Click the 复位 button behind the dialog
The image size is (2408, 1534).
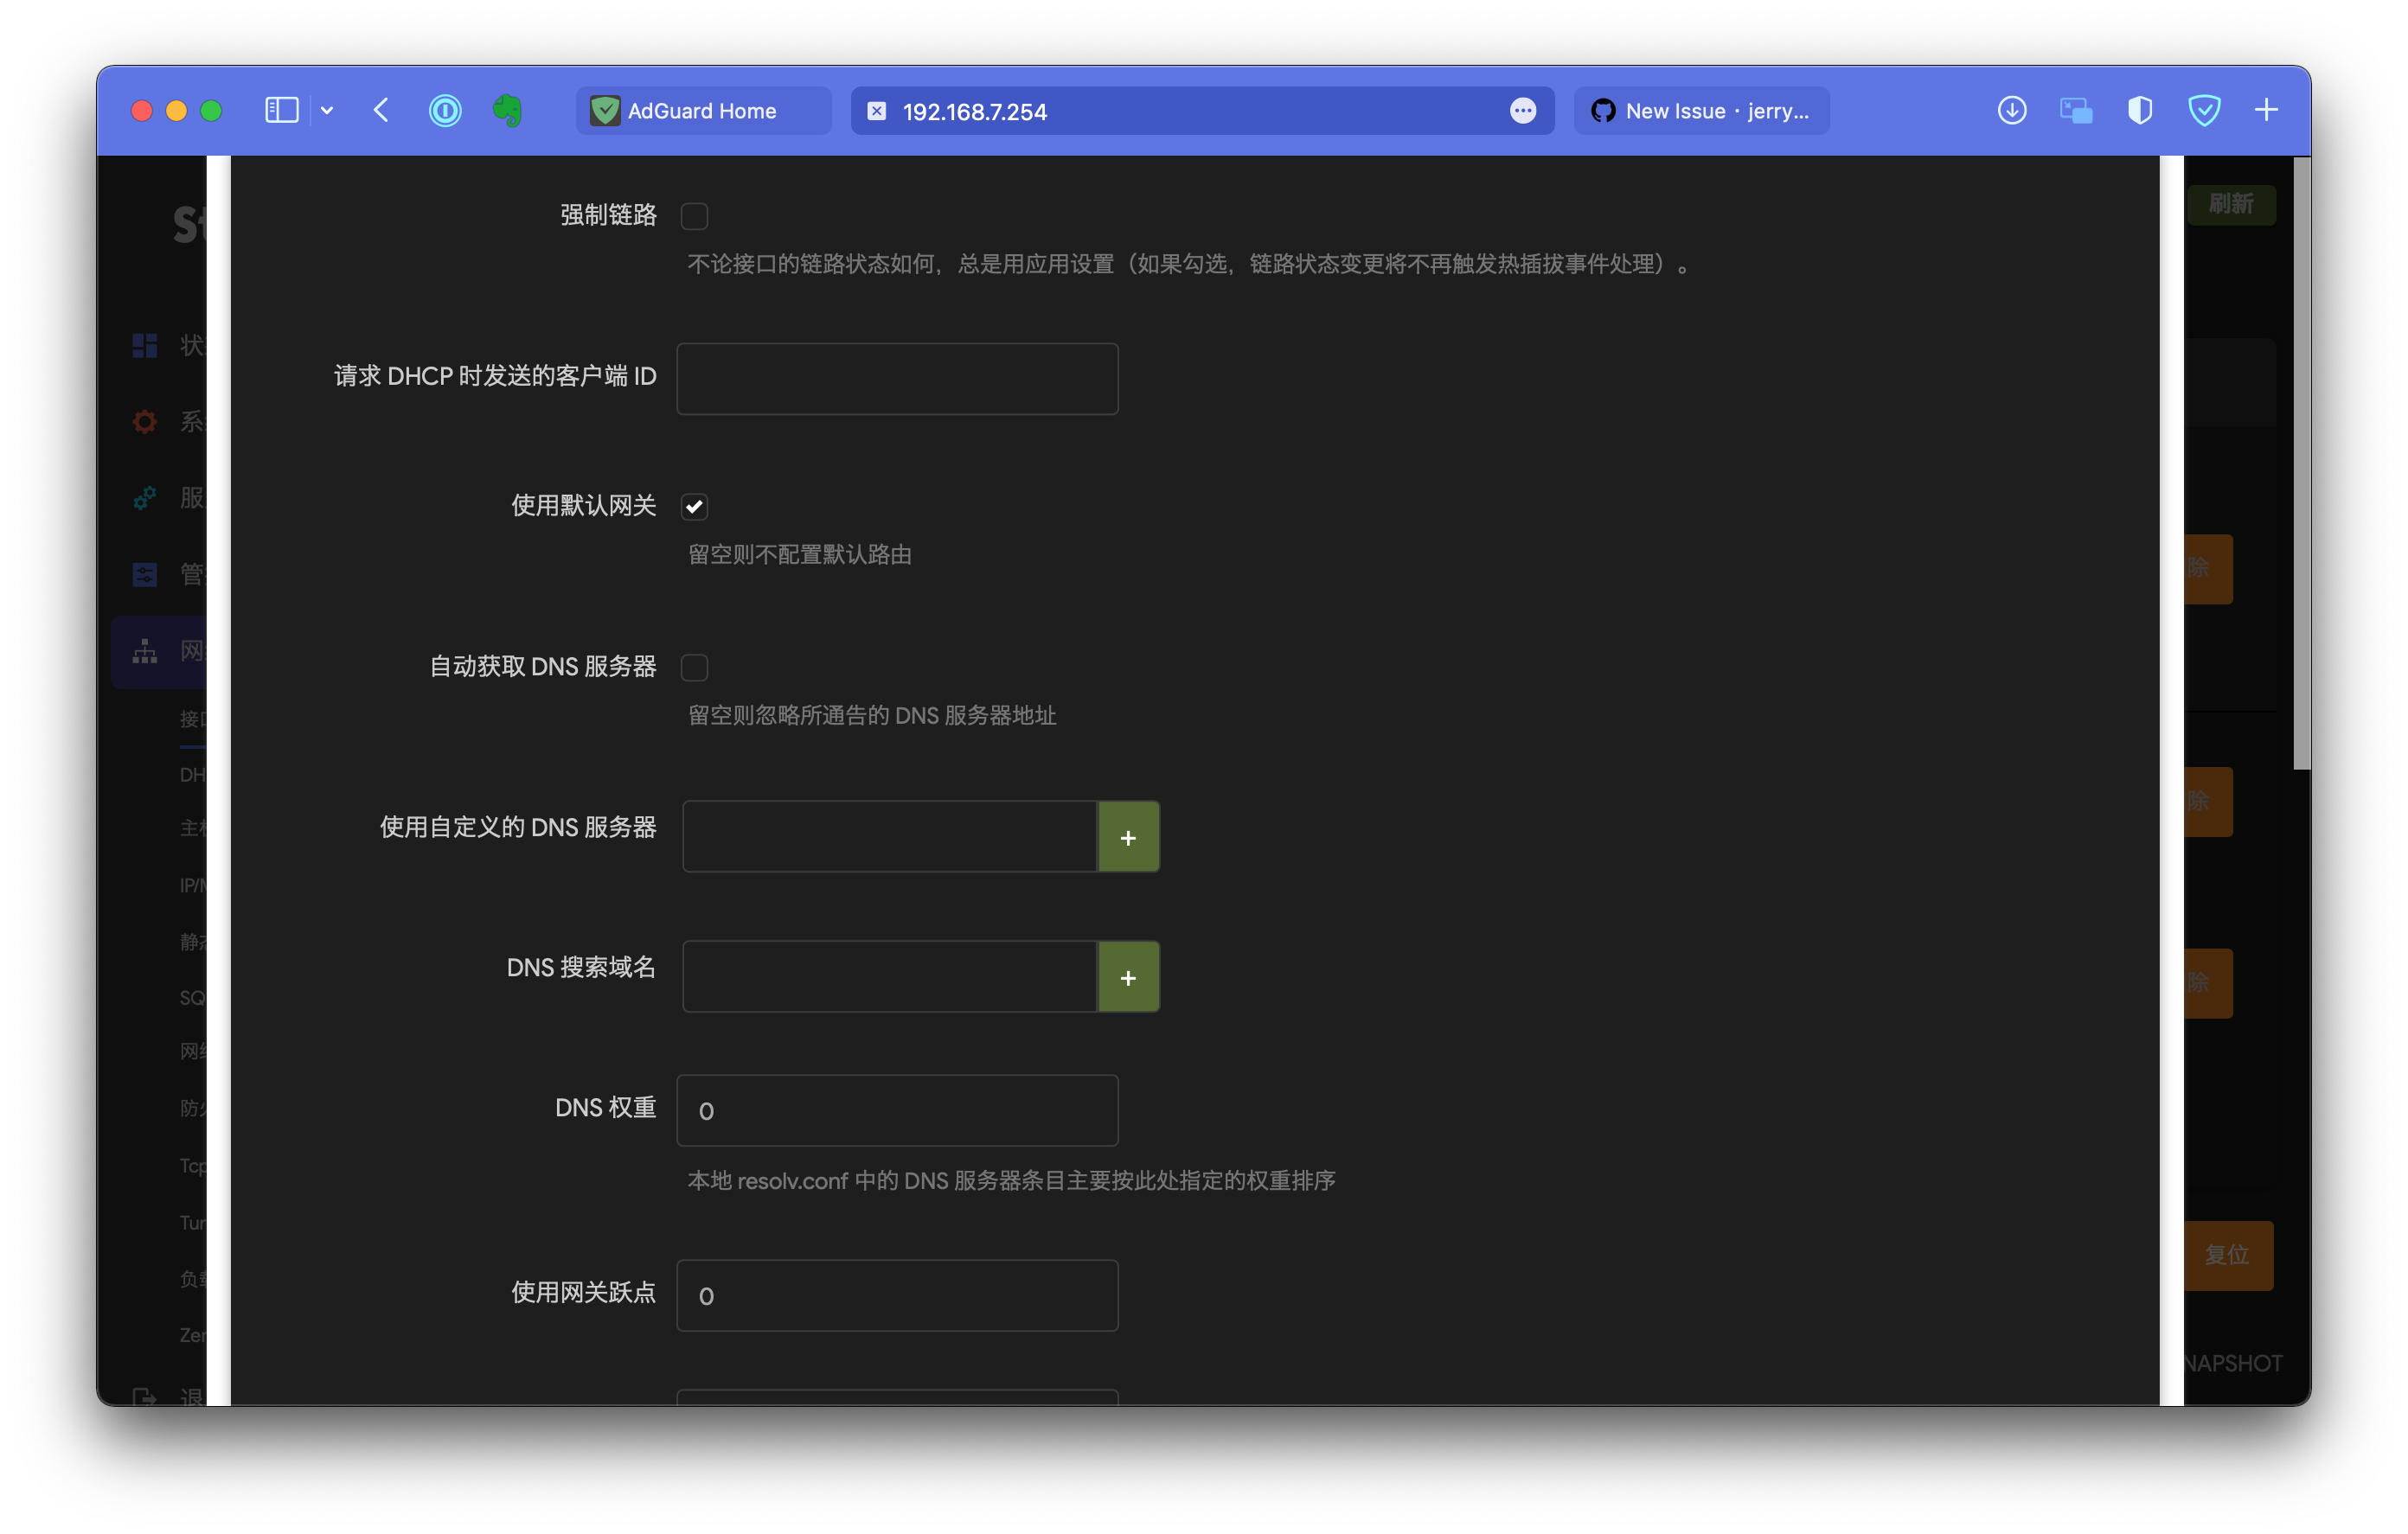[2227, 1255]
